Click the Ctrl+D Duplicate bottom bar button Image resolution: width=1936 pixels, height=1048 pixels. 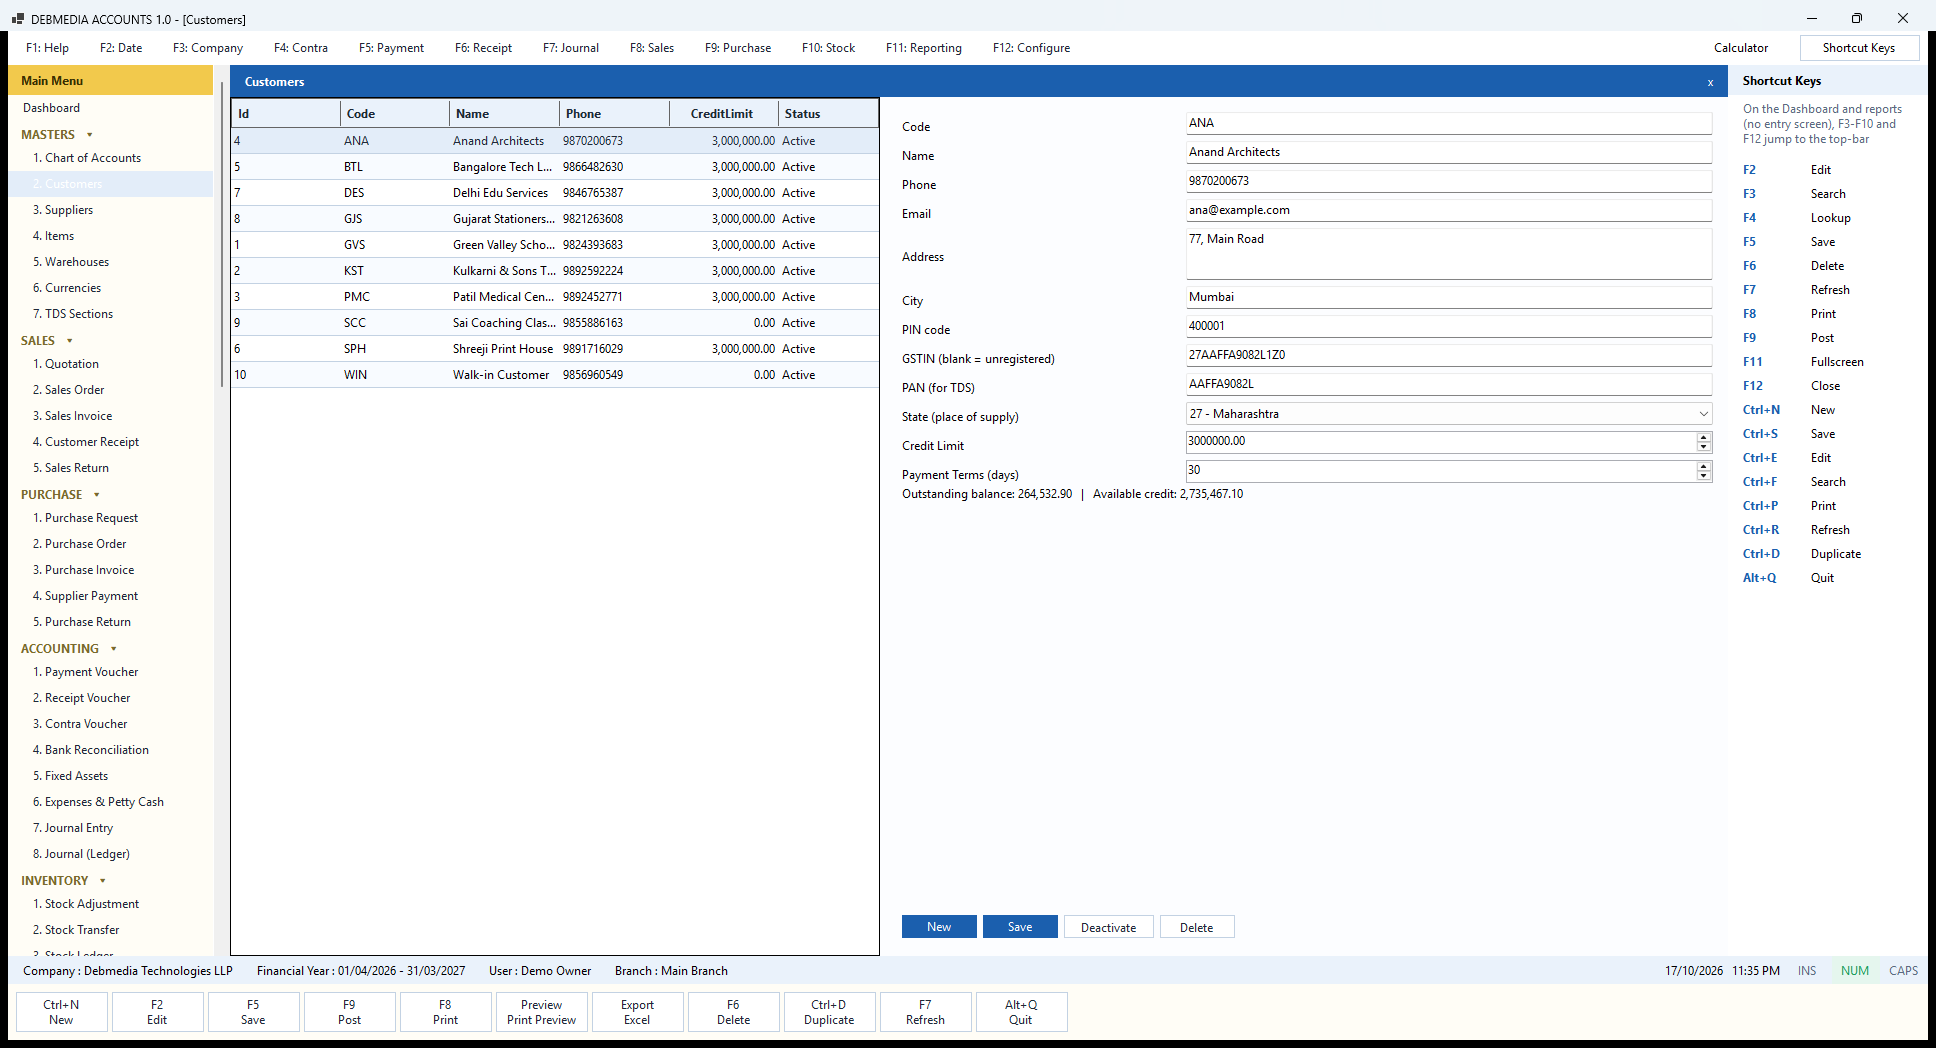(x=829, y=1012)
